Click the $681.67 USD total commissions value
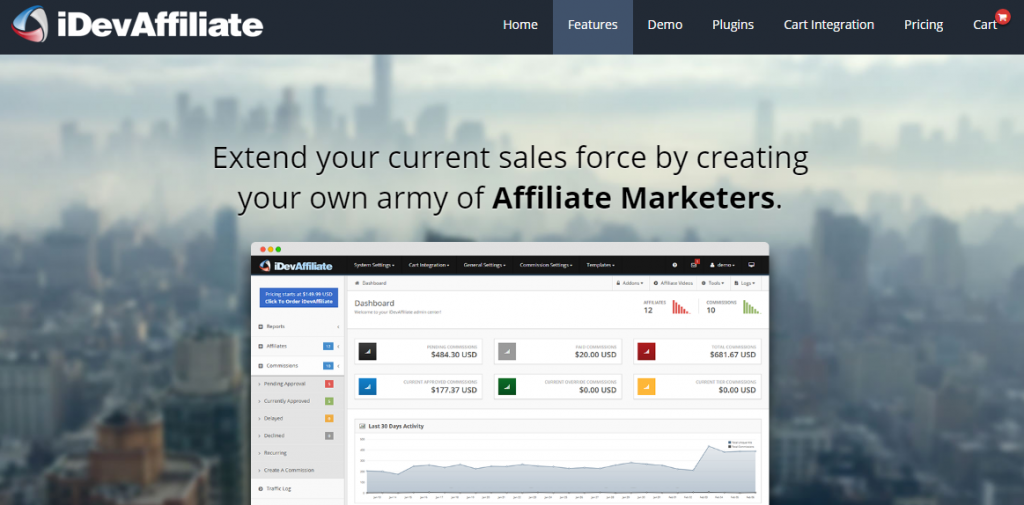 [x=733, y=355]
